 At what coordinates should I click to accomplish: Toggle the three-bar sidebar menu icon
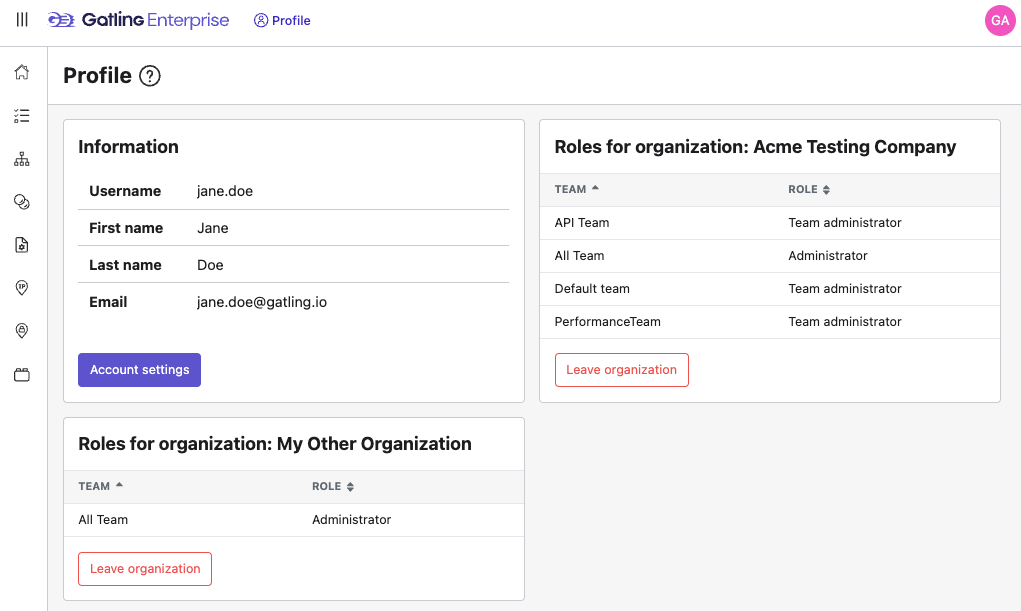click(x=22, y=20)
